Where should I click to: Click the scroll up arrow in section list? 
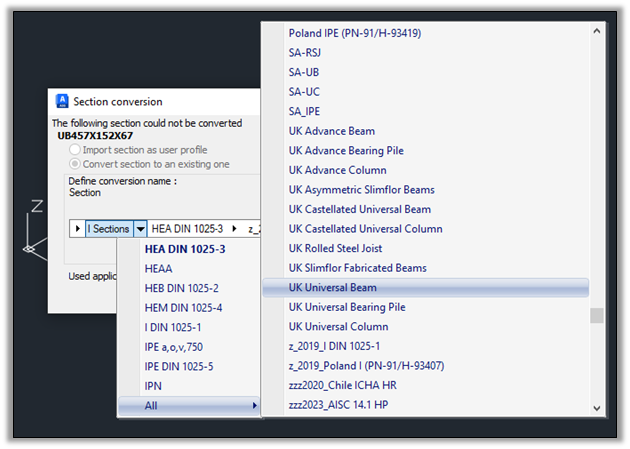coord(597,31)
